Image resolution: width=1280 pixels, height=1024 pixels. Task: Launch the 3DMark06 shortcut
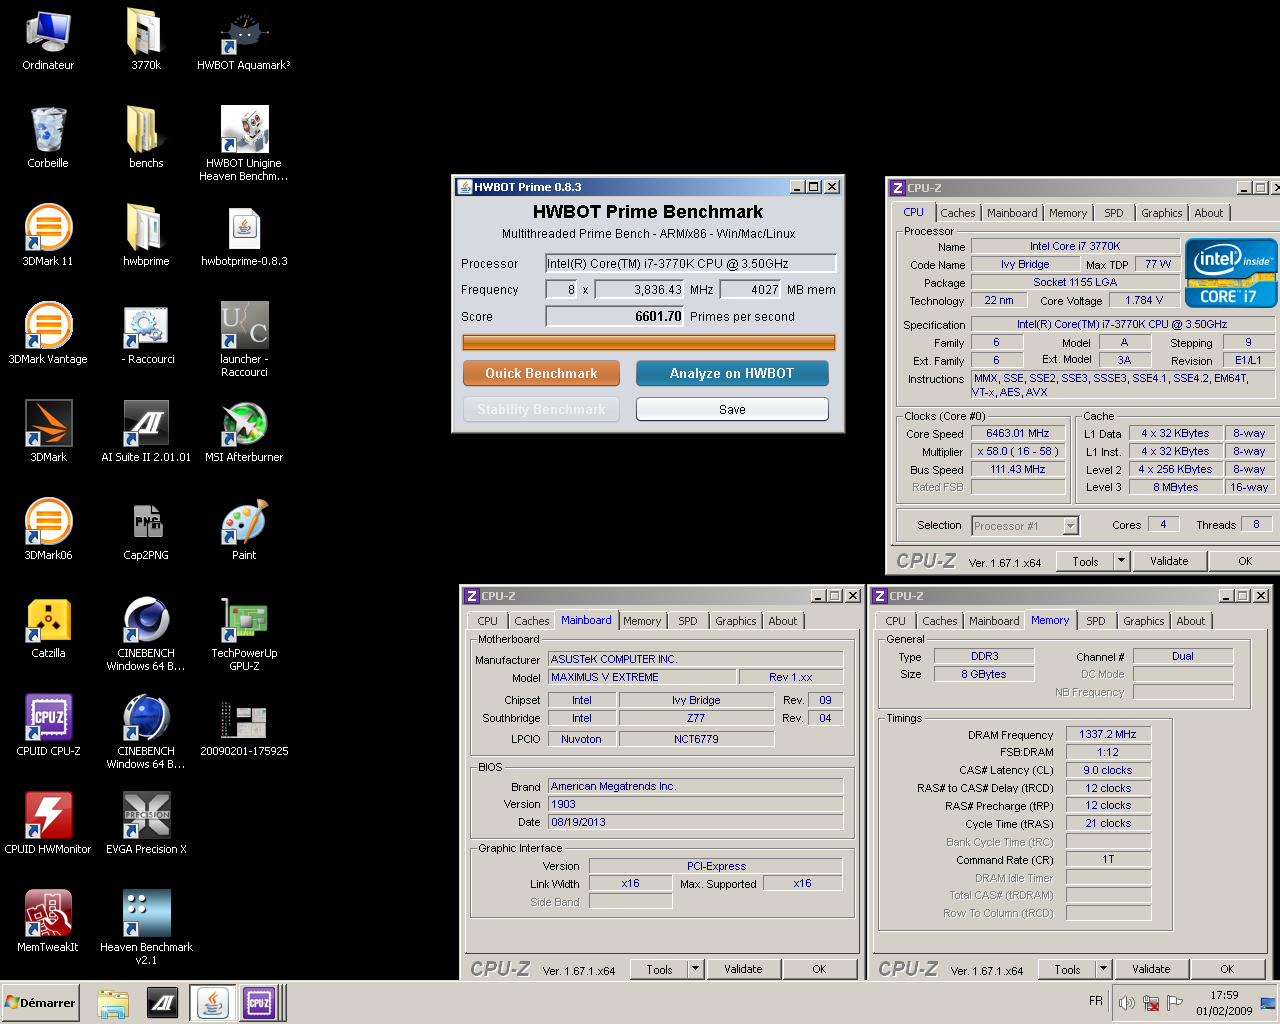(48, 530)
